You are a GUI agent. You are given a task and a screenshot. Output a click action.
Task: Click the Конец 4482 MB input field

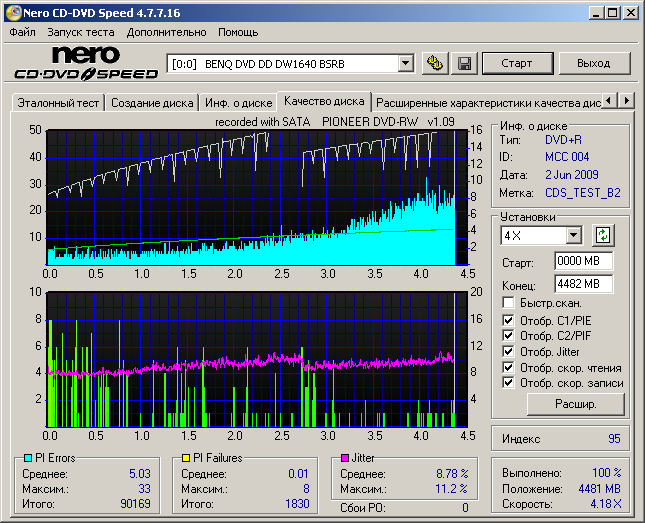click(583, 283)
